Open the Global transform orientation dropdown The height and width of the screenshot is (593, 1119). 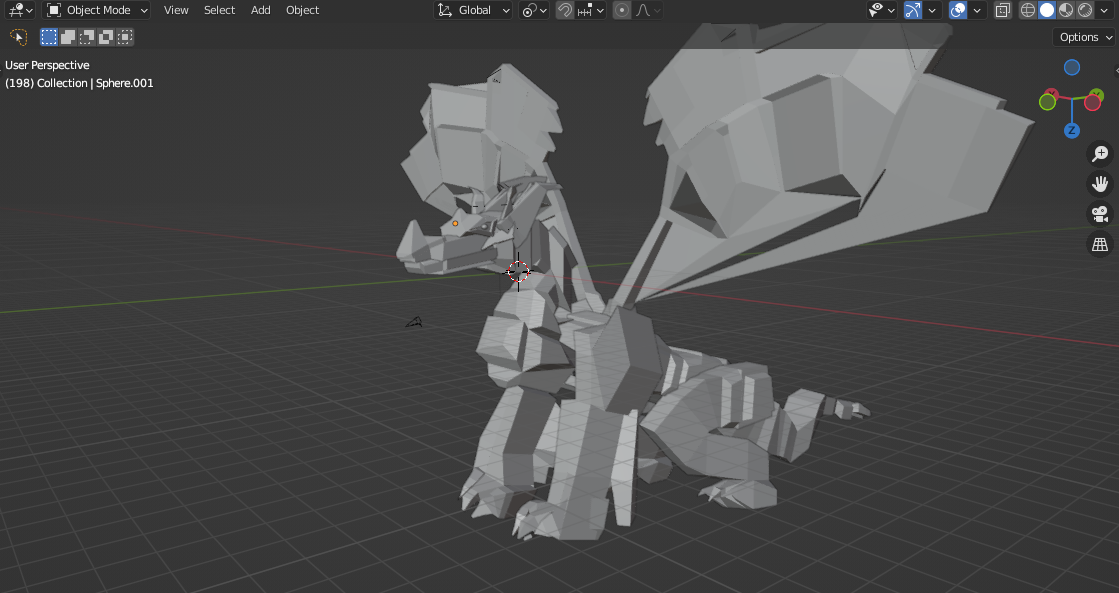[x=473, y=10]
